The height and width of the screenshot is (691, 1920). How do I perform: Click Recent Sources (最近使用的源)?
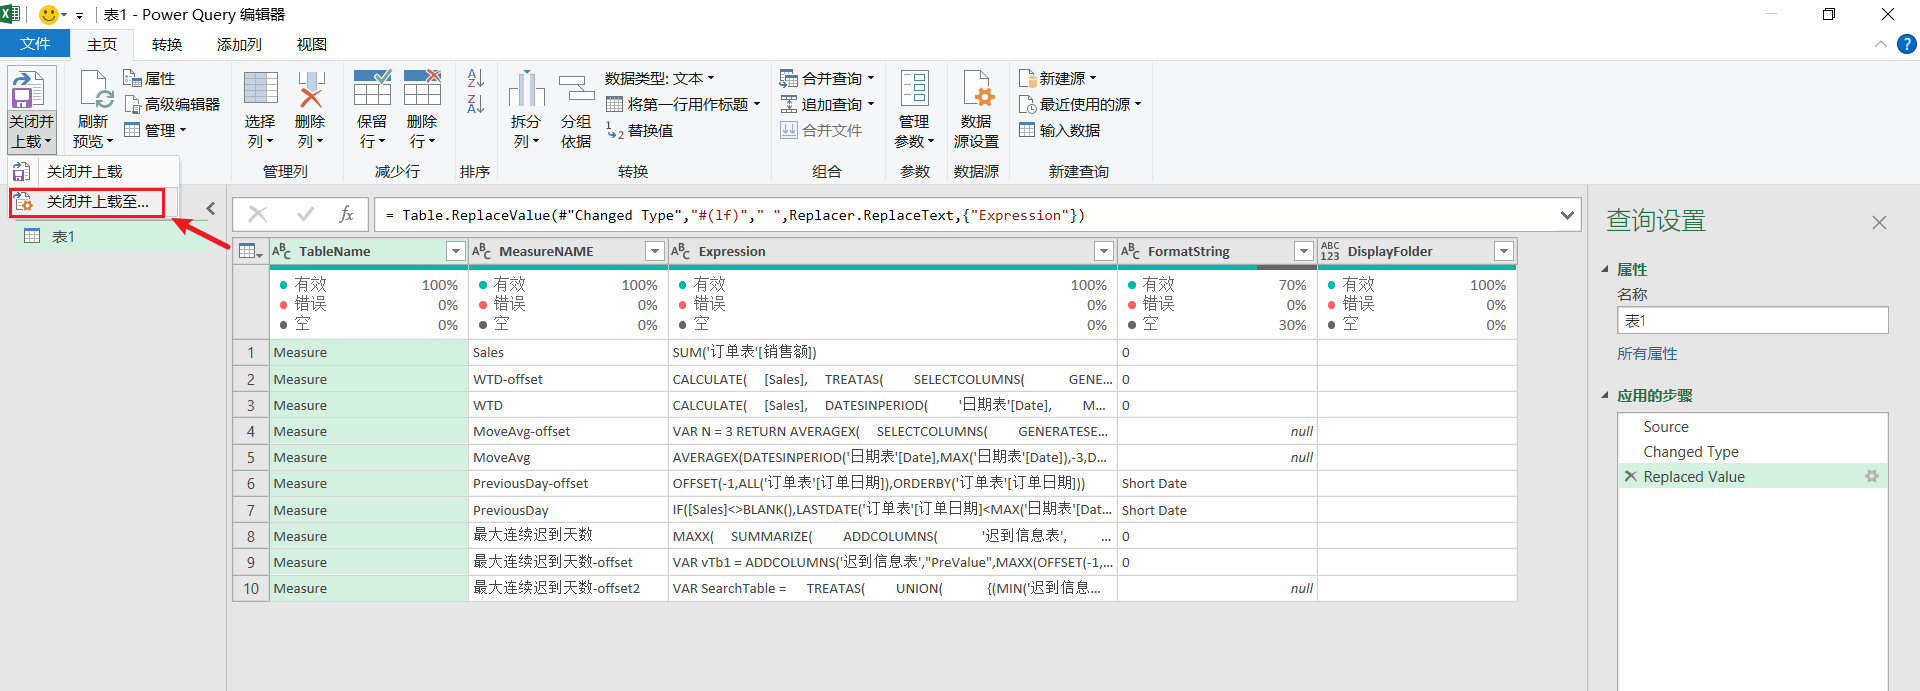(x=1079, y=104)
